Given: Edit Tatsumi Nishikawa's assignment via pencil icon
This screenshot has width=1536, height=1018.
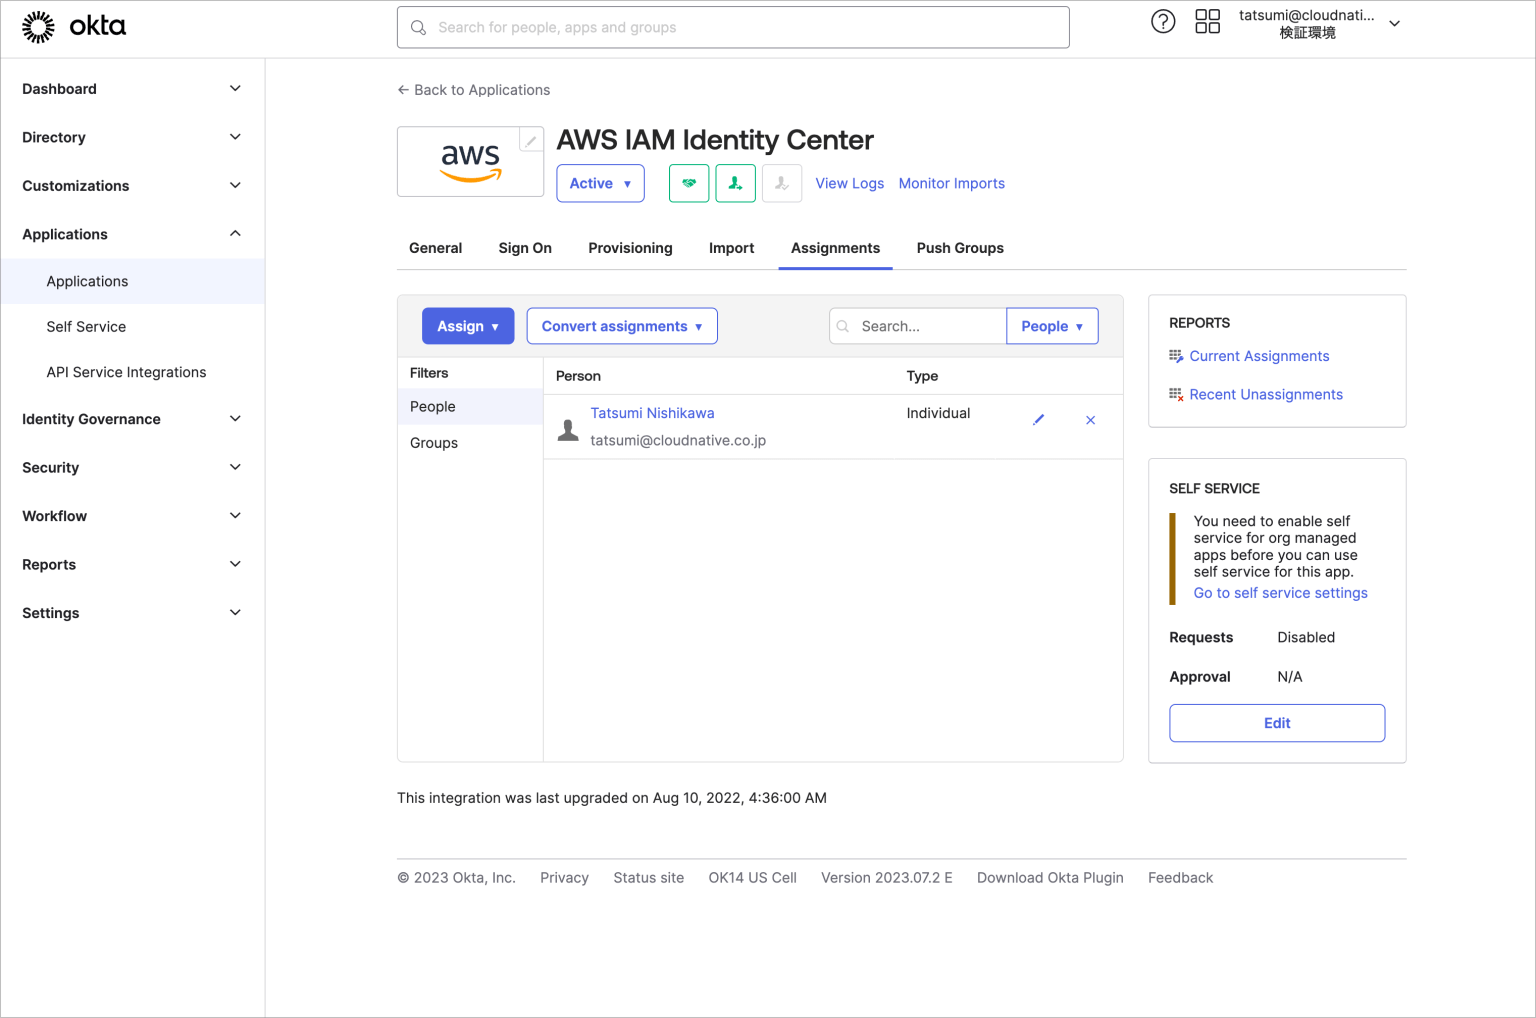Looking at the screenshot, I should pyautogui.click(x=1038, y=420).
